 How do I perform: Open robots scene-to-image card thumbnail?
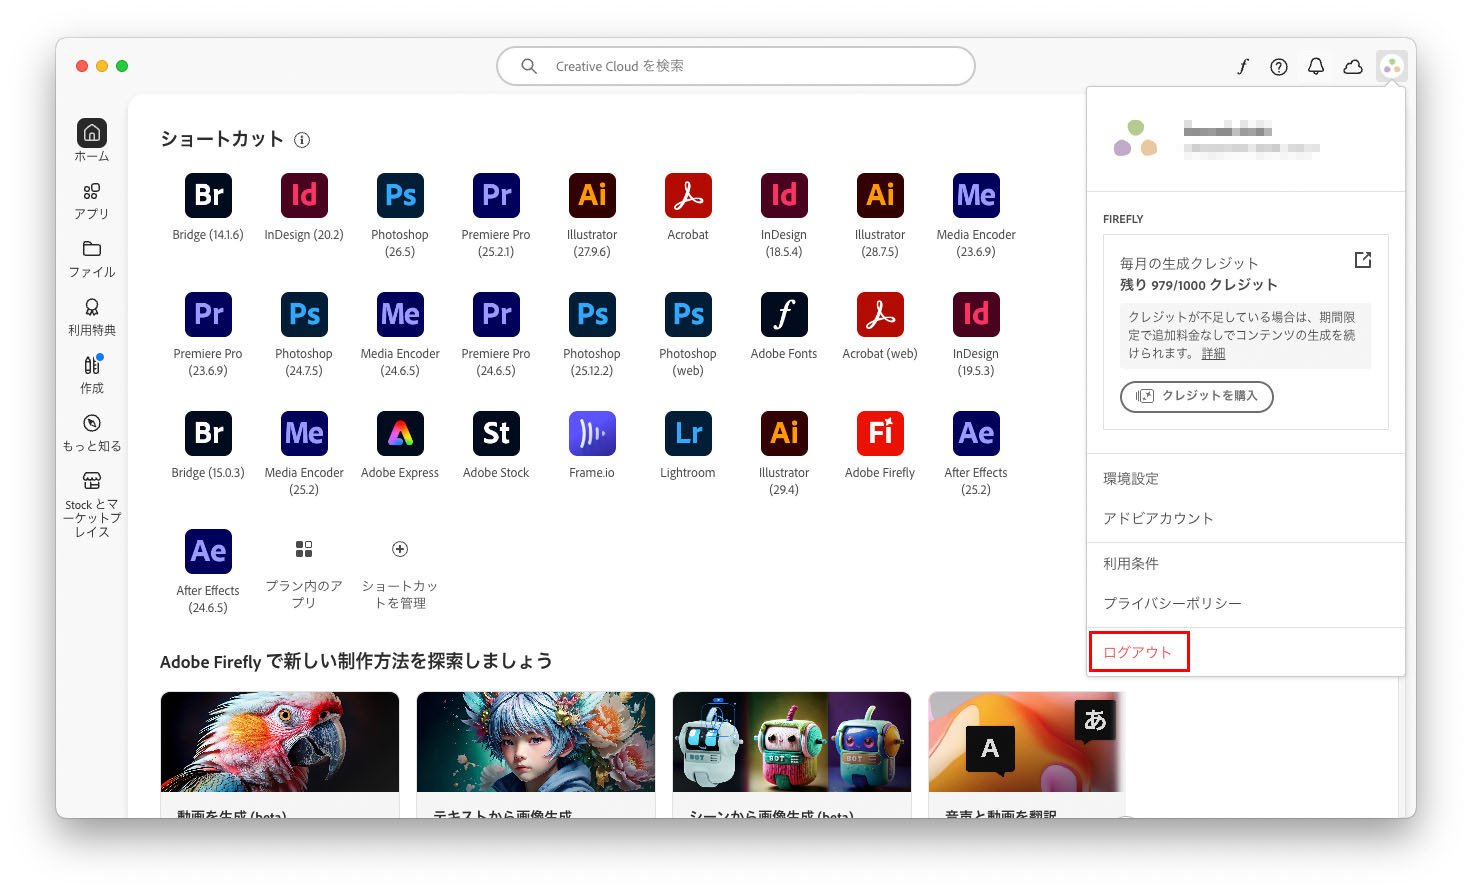(x=792, y=742)
